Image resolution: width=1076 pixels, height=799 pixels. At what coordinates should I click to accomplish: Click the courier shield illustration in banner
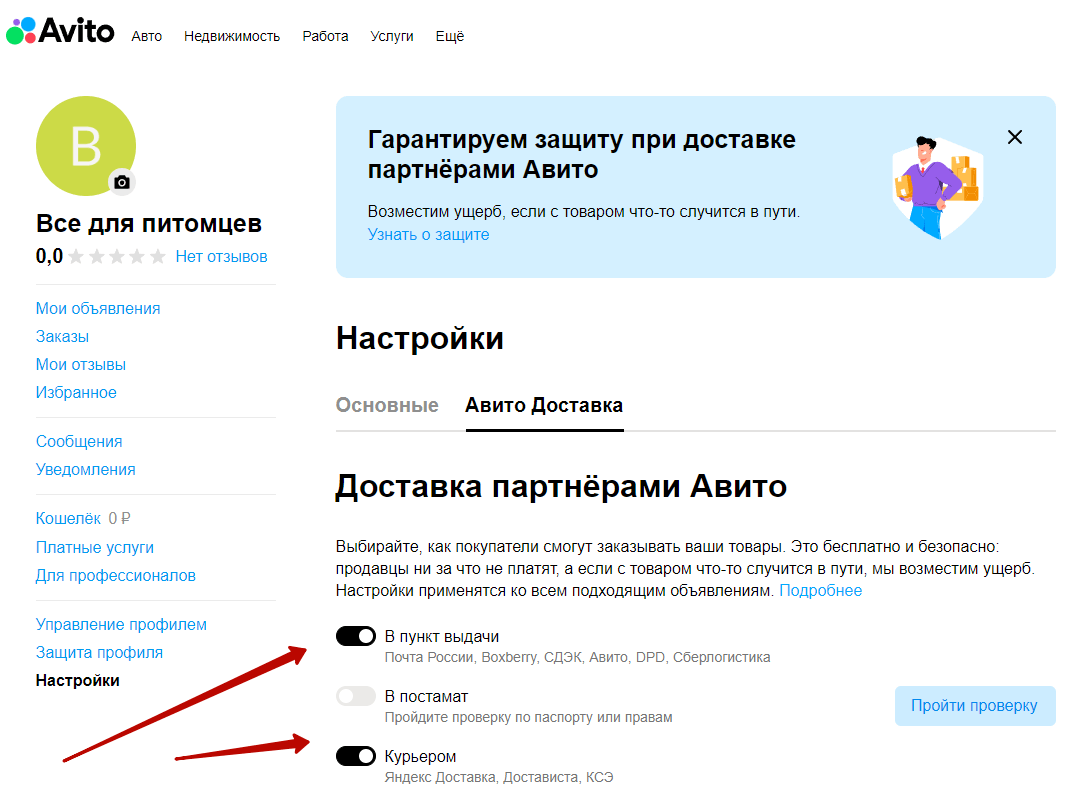(x=937, y=187)
